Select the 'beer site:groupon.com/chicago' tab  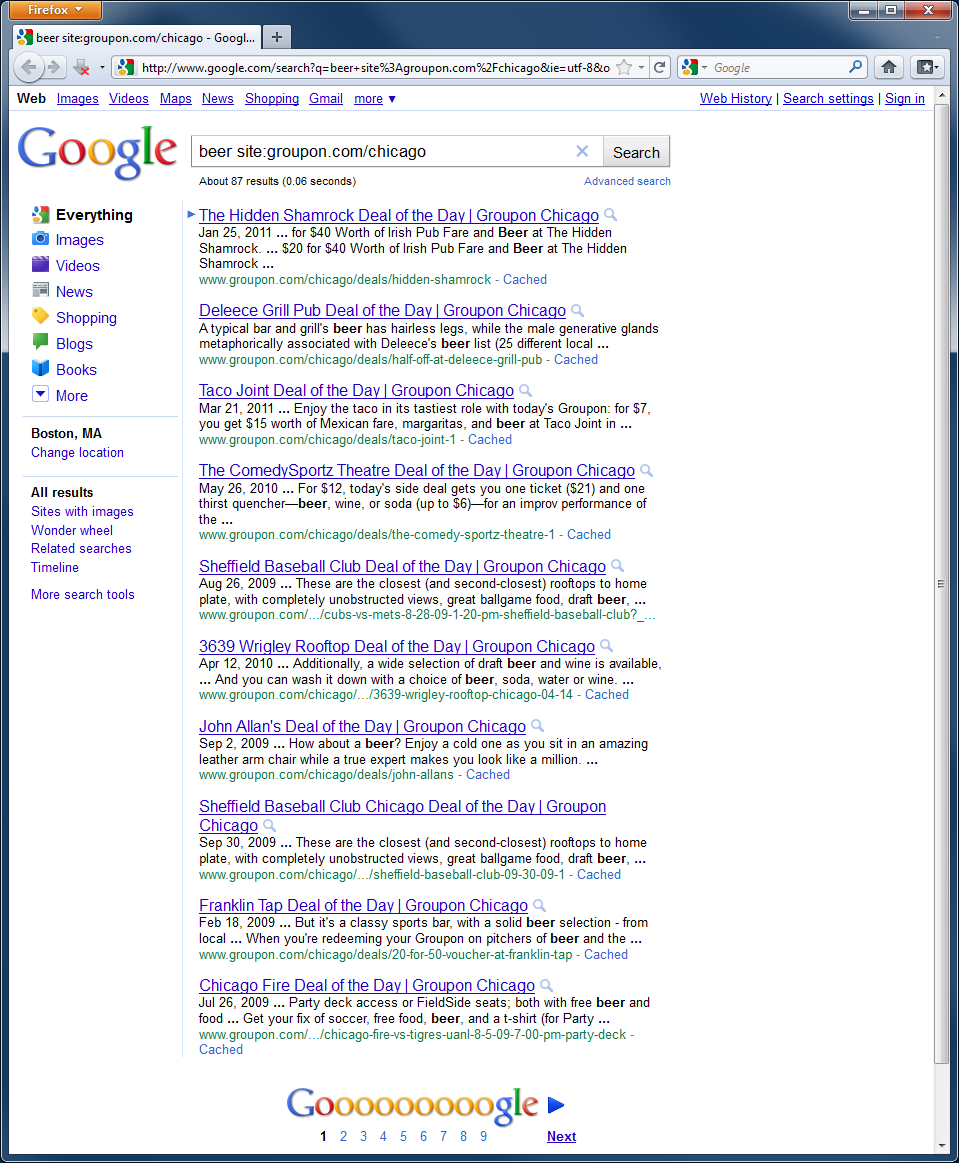point(137,37)
